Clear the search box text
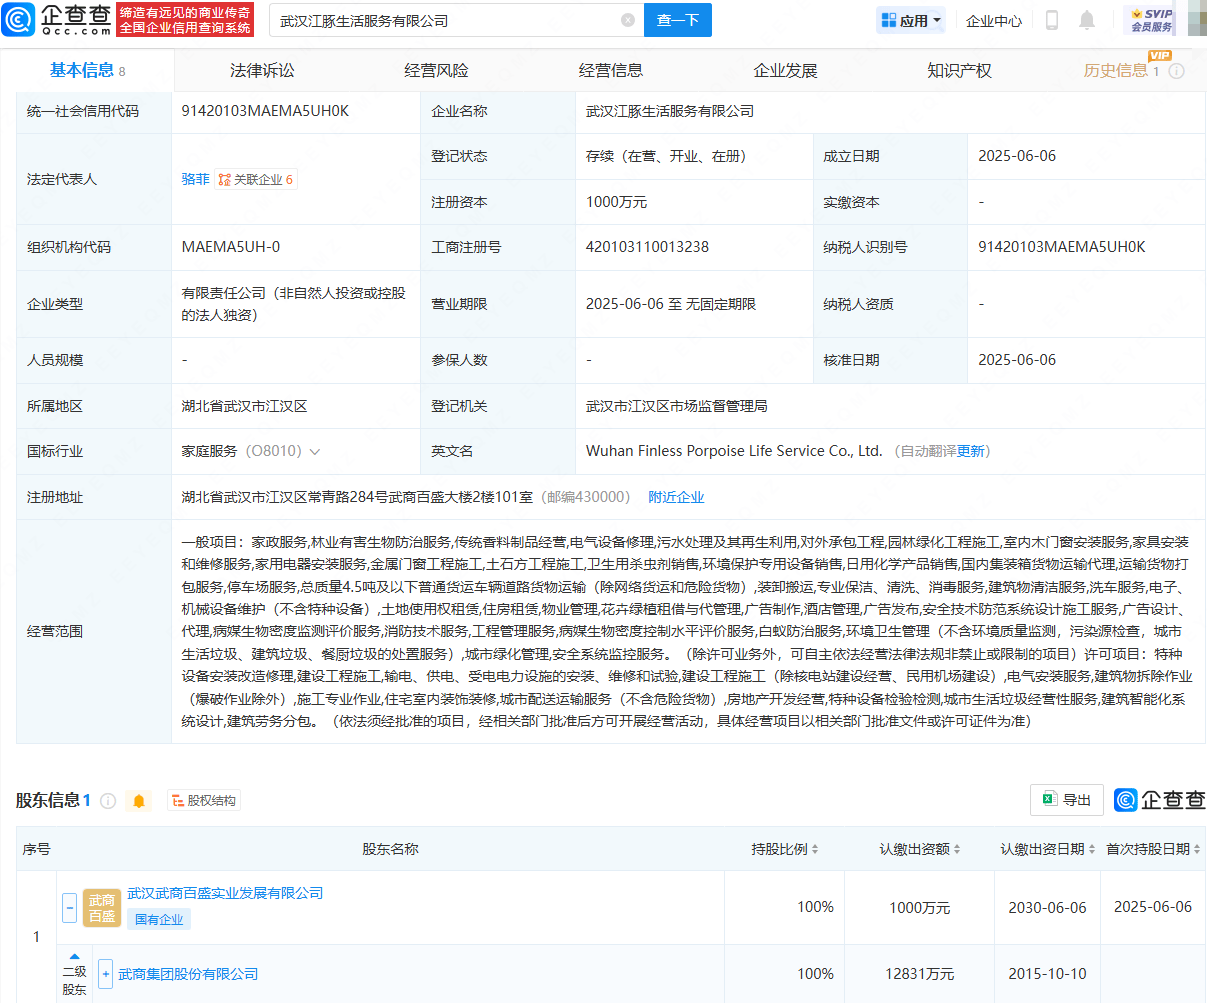 (x=627, y=20)
